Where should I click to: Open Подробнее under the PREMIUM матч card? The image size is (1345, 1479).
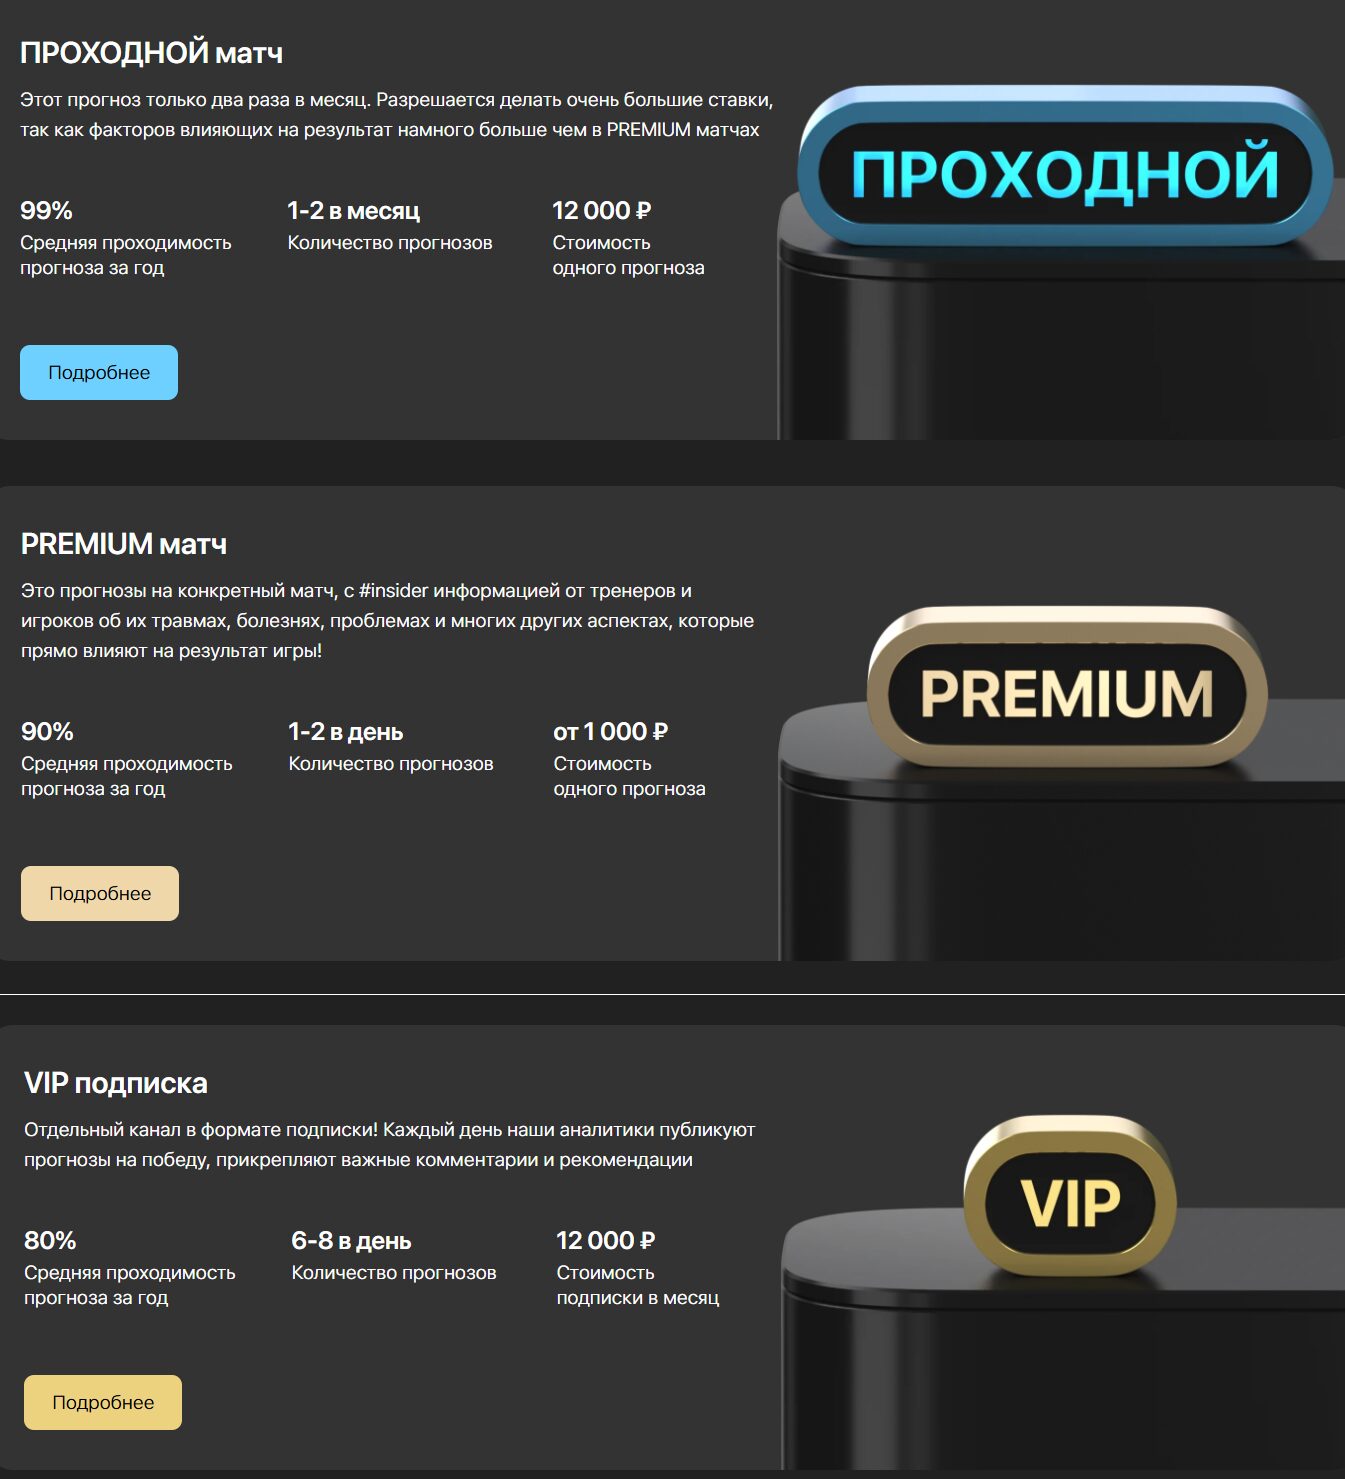point(100,893)
